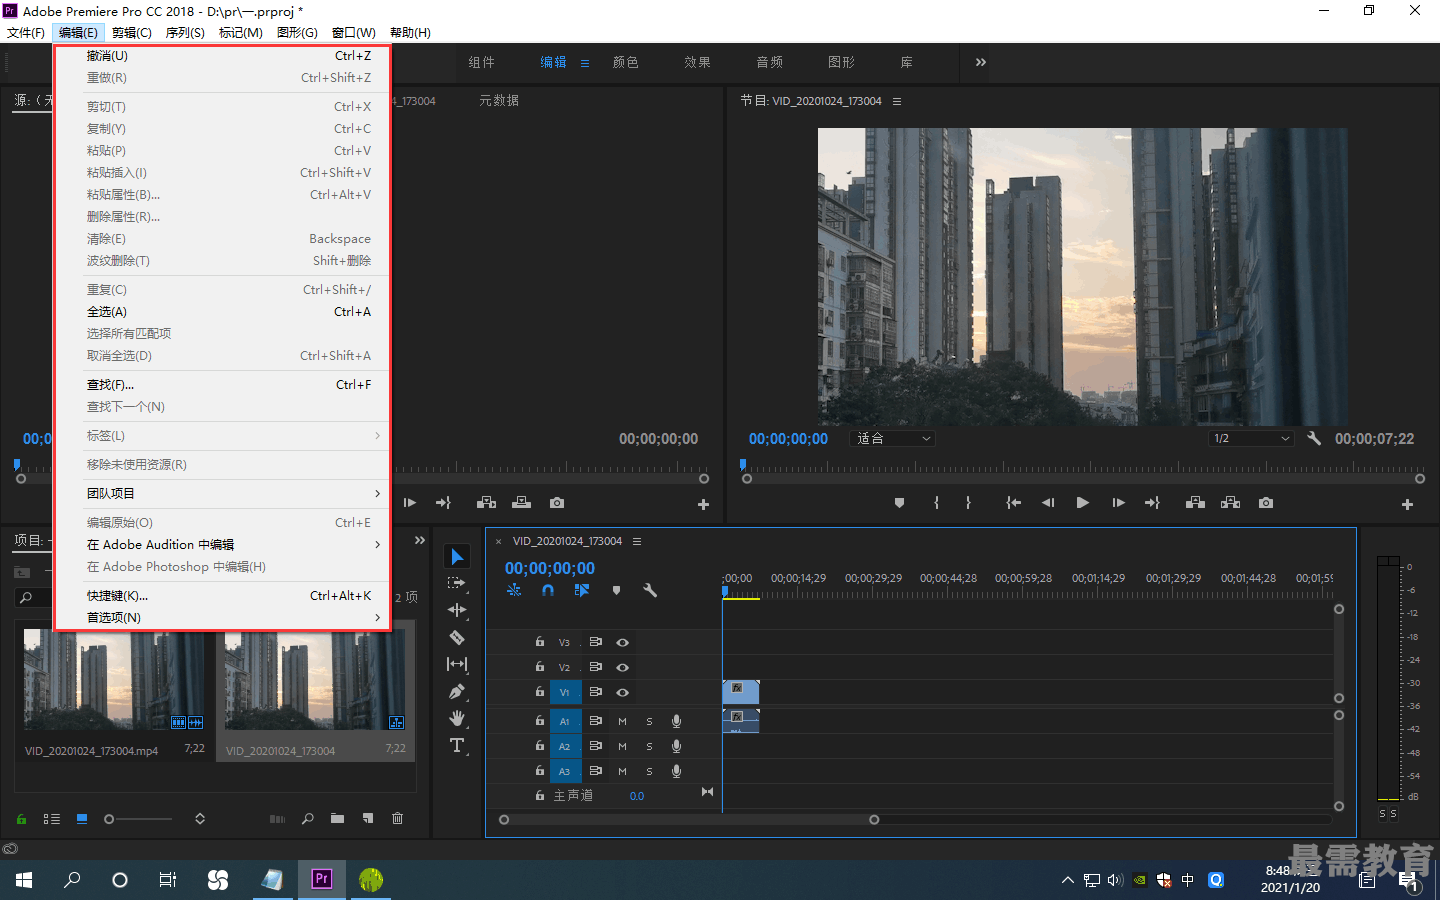Screen dimensions: 1440x900
Task: Click New Bin folder icon in Project panel
Action: (337, 818)
